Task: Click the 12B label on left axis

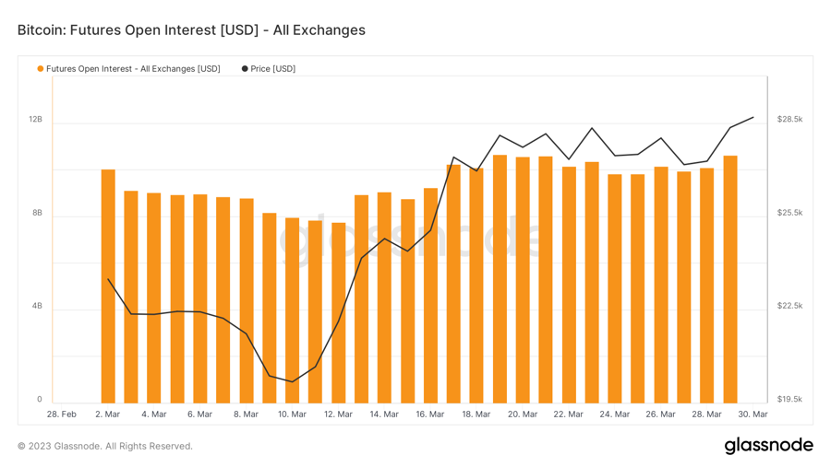Action: tap(35, 119)
